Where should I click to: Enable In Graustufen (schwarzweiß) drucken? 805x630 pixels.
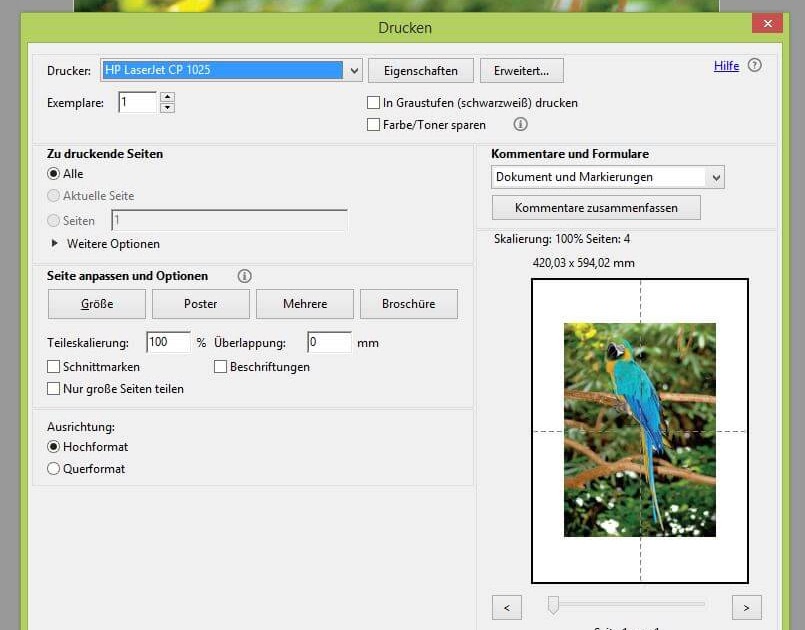373,103
